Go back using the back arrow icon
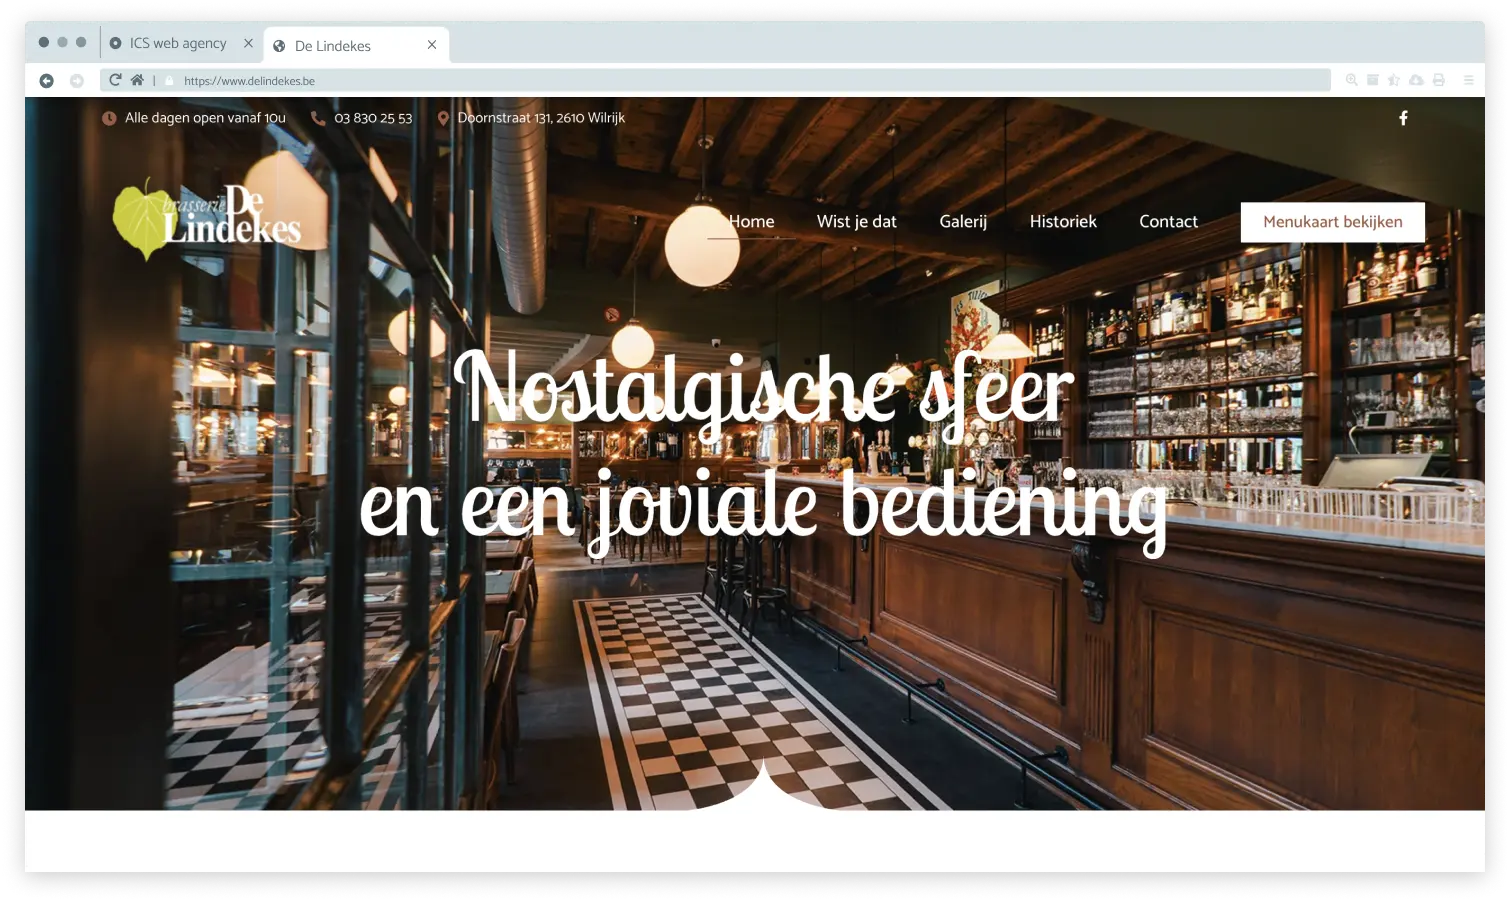 point(46,79)
